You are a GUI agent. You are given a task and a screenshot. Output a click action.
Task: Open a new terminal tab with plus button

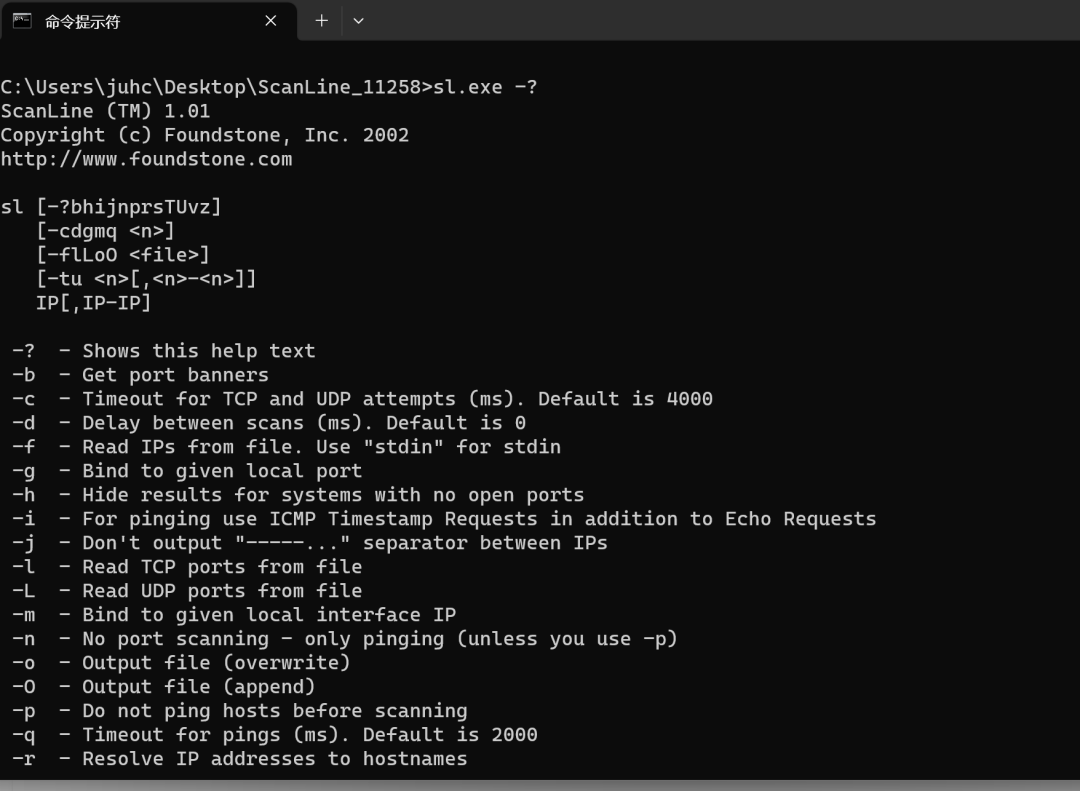click(321, 21)
